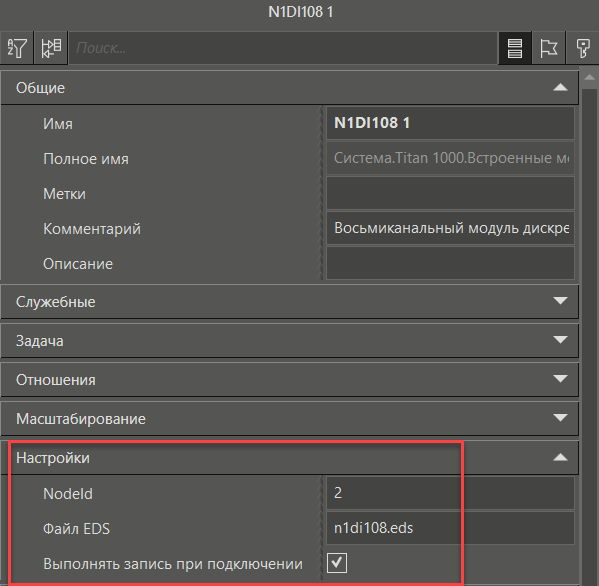Select Выполнять запись при подключении label
The image size is (599, 586).
click(x=173, y=564)
